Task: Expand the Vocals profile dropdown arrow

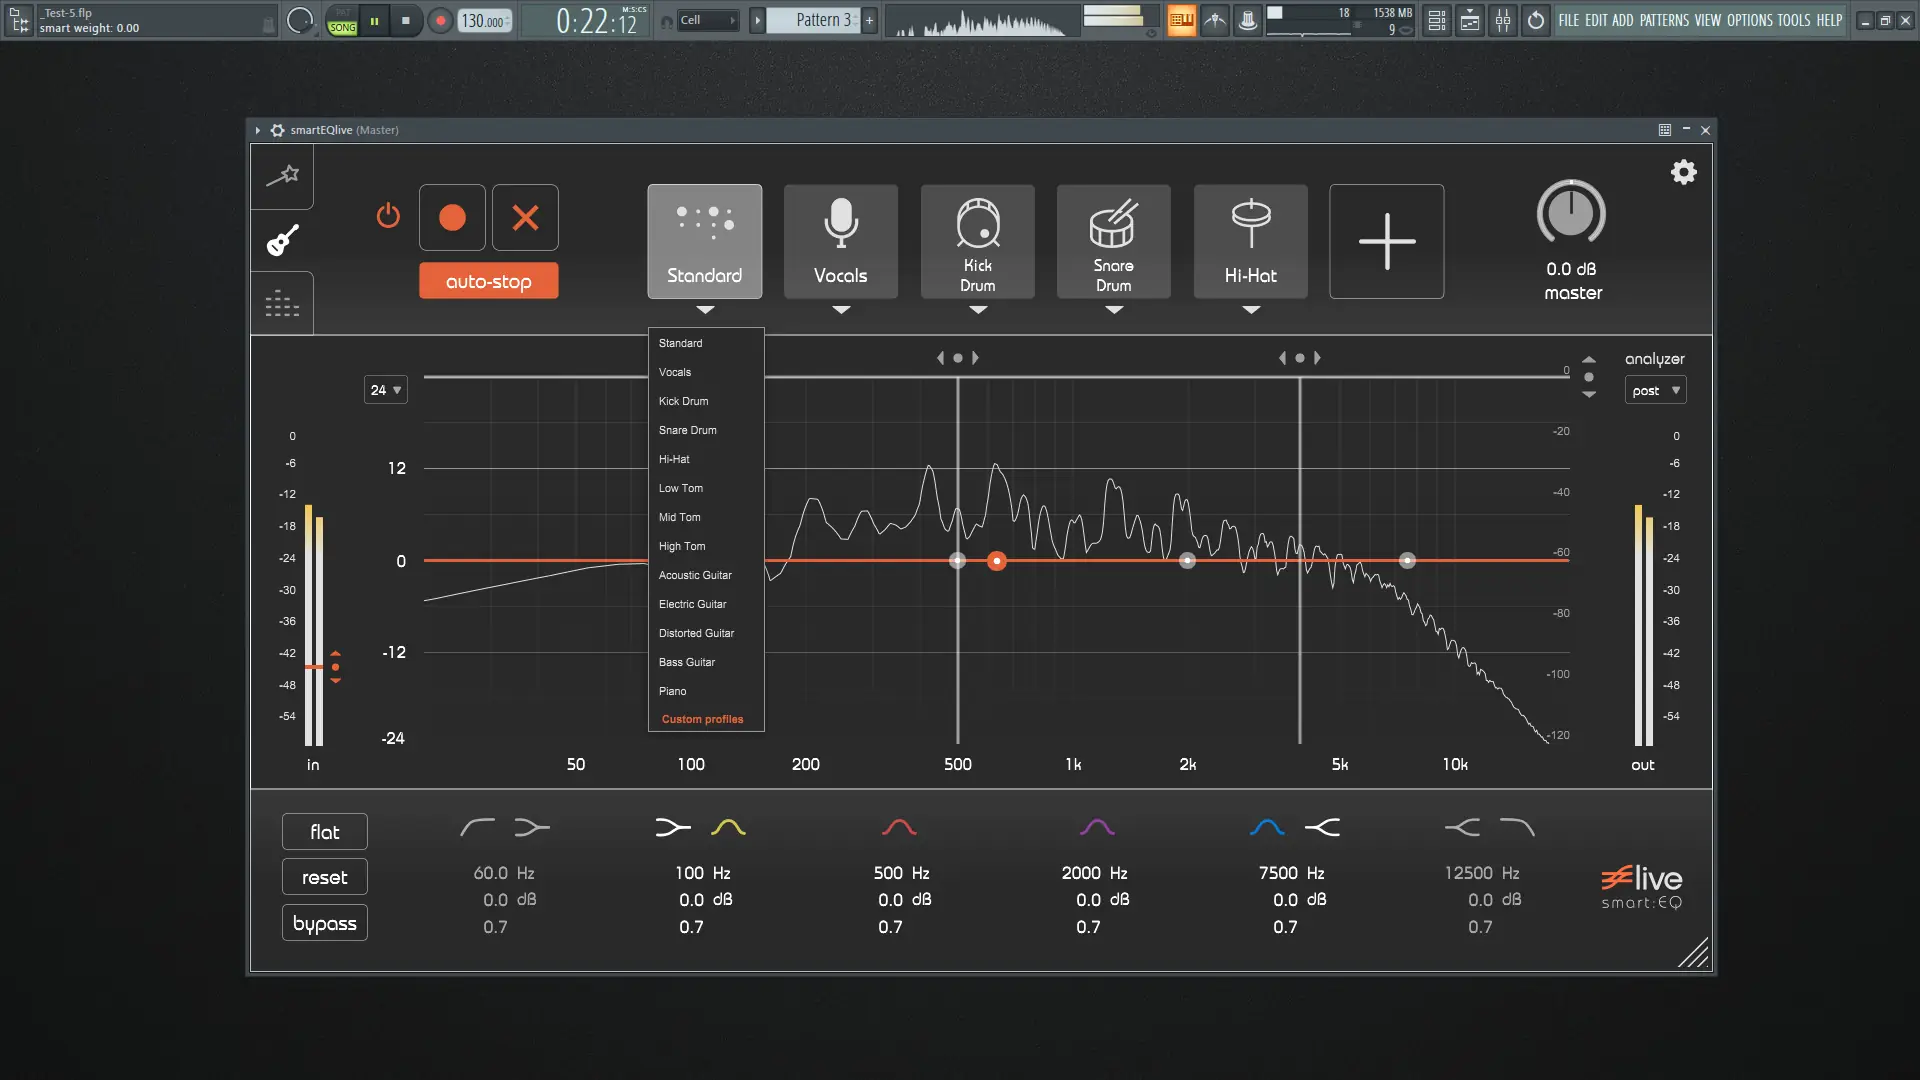Action: click(x=841, y=310)
